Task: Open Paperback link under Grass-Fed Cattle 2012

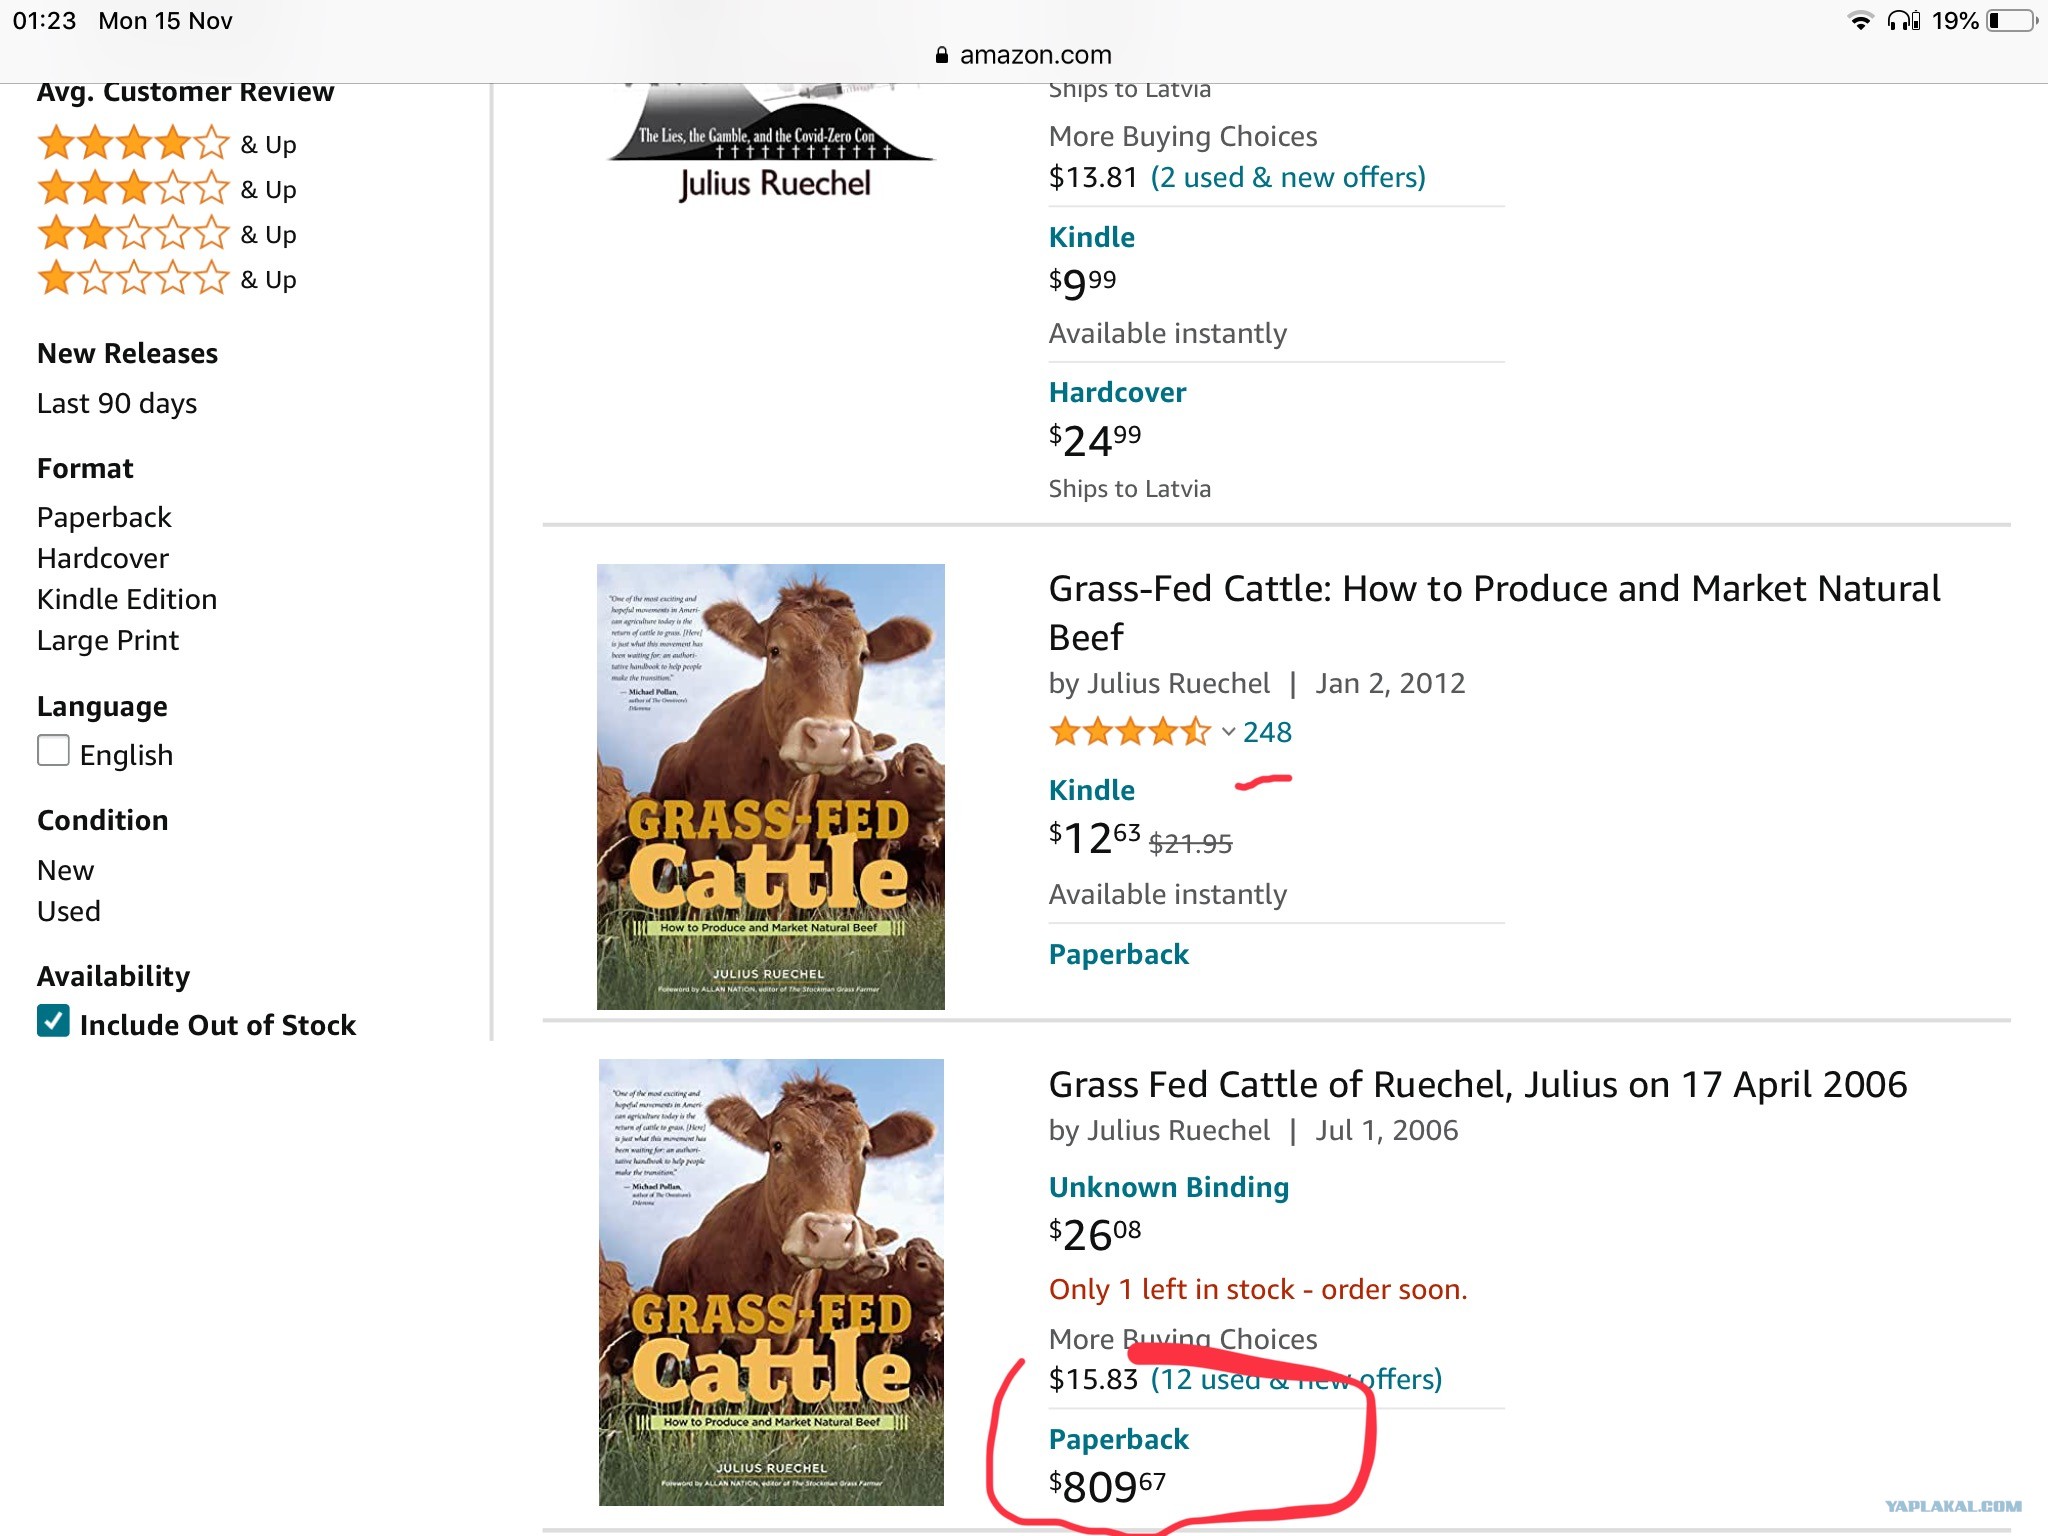Action: point(1119,954)
